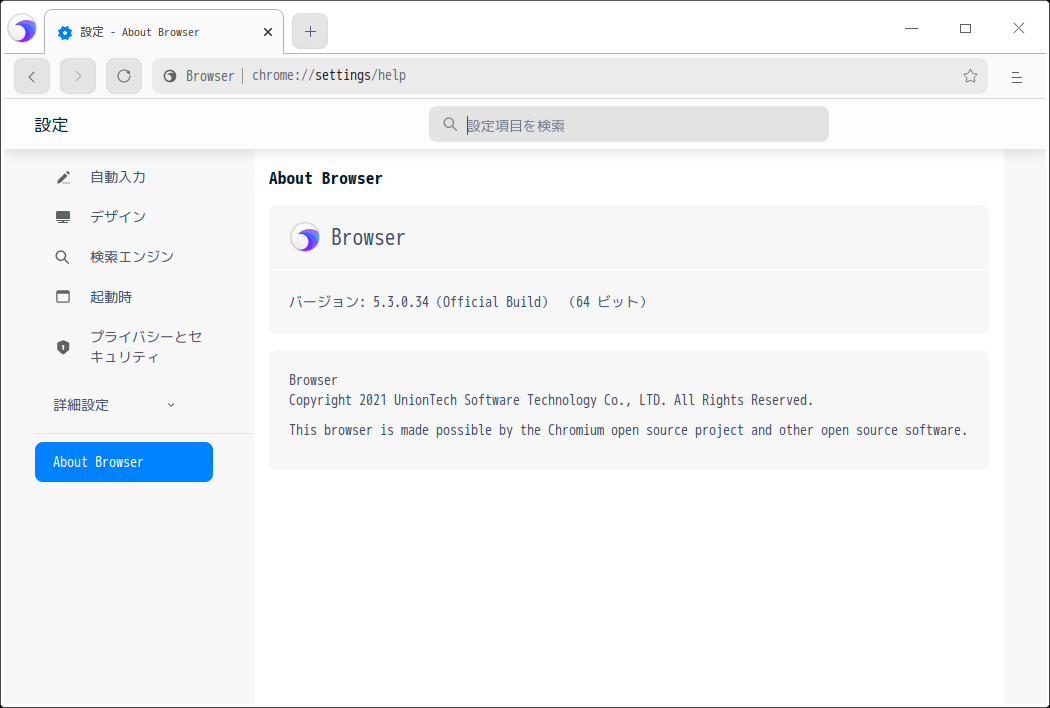Click the forward navigation arrow
This screenshot has height=708, width=1050.
coord(78,76)
